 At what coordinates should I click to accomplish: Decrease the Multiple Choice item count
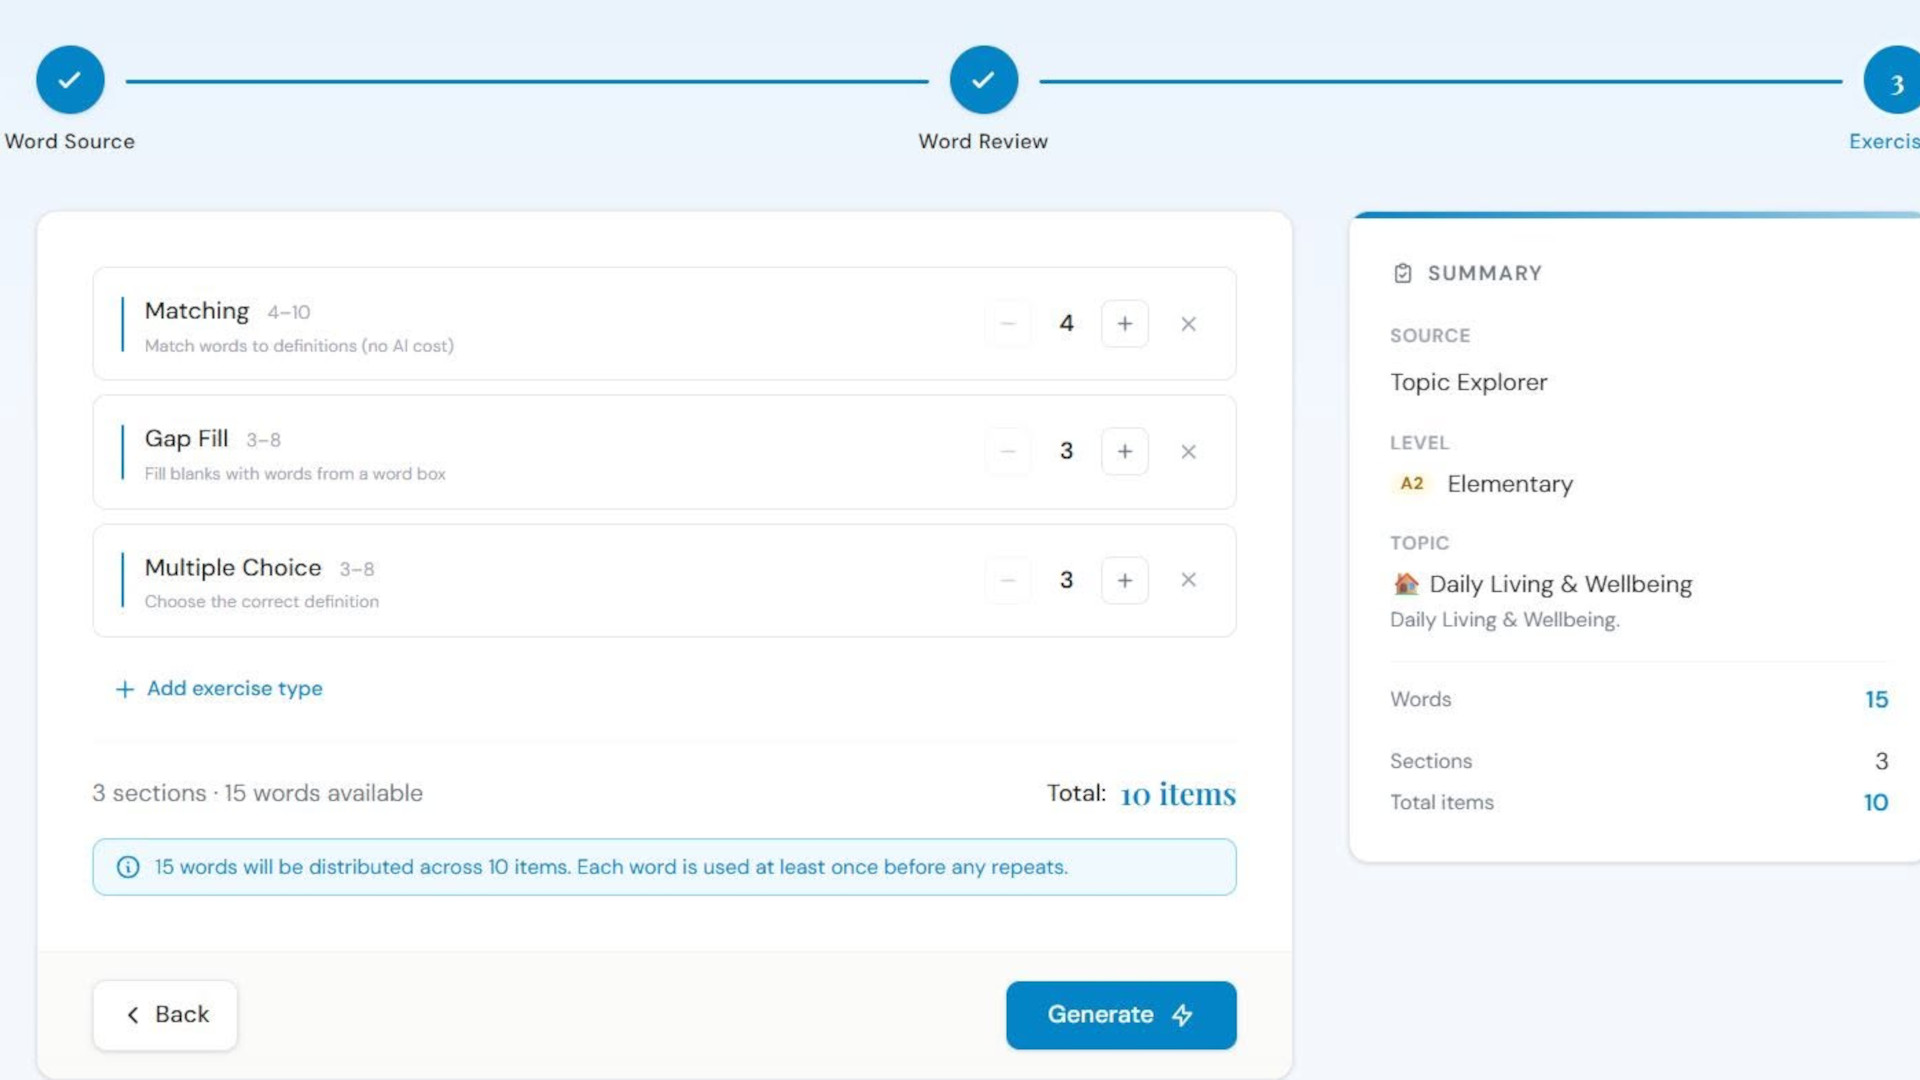(1008, 580)
